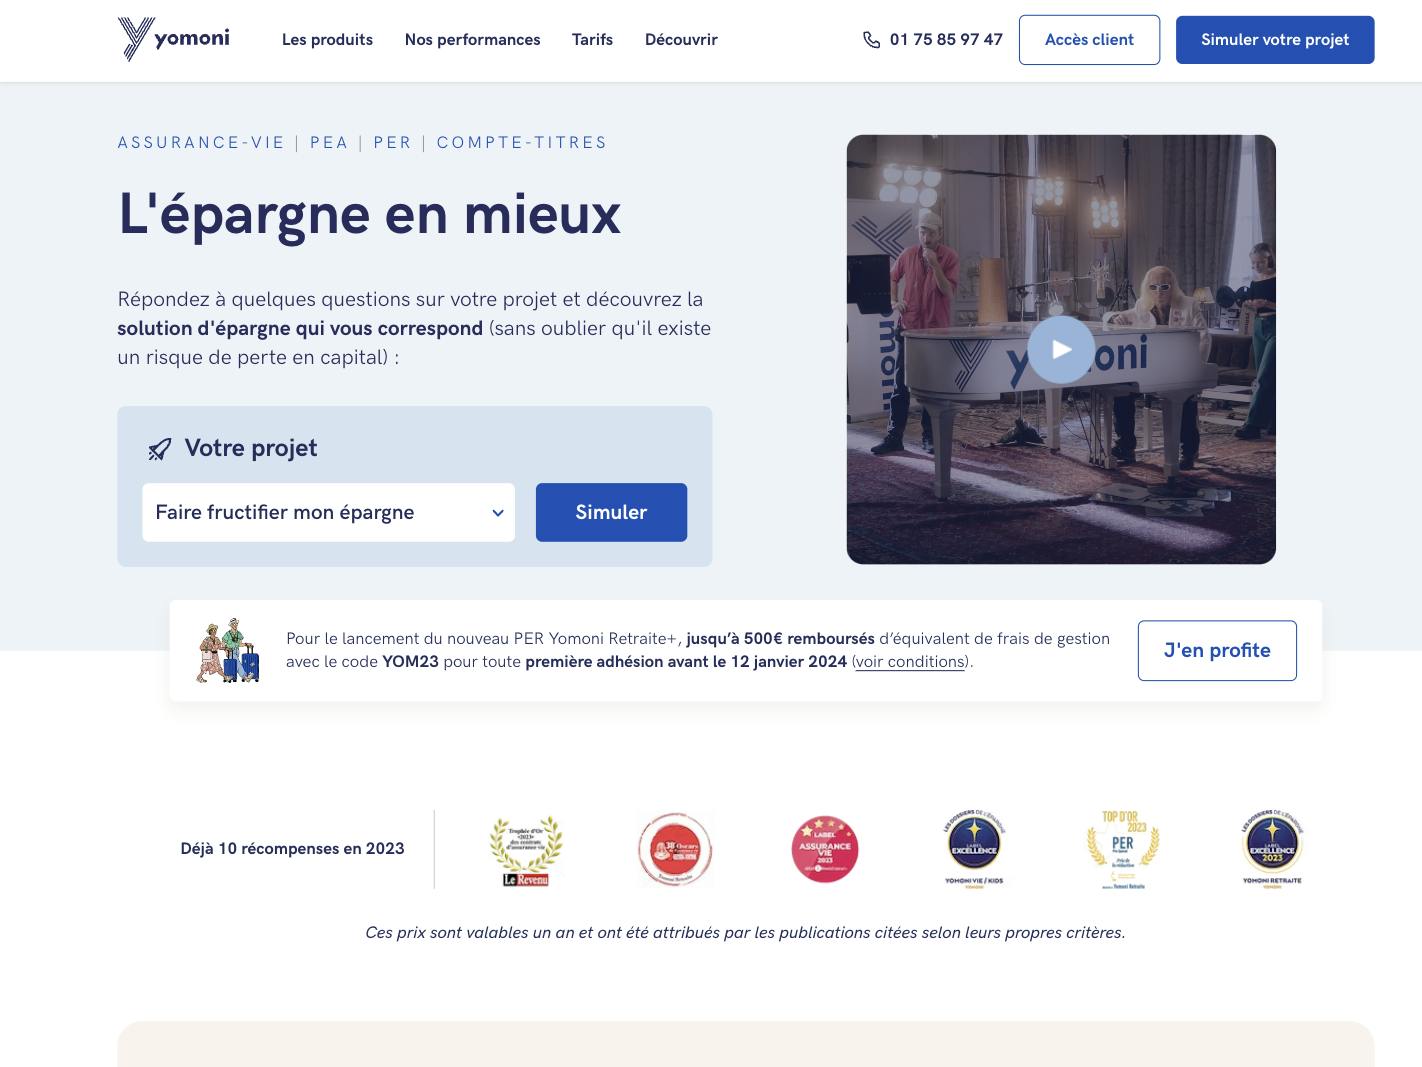Click the Déjà 10 récompenses en 2023 text
The height and width of the screenshot is (1067, 1422).
tap(292, 849)
